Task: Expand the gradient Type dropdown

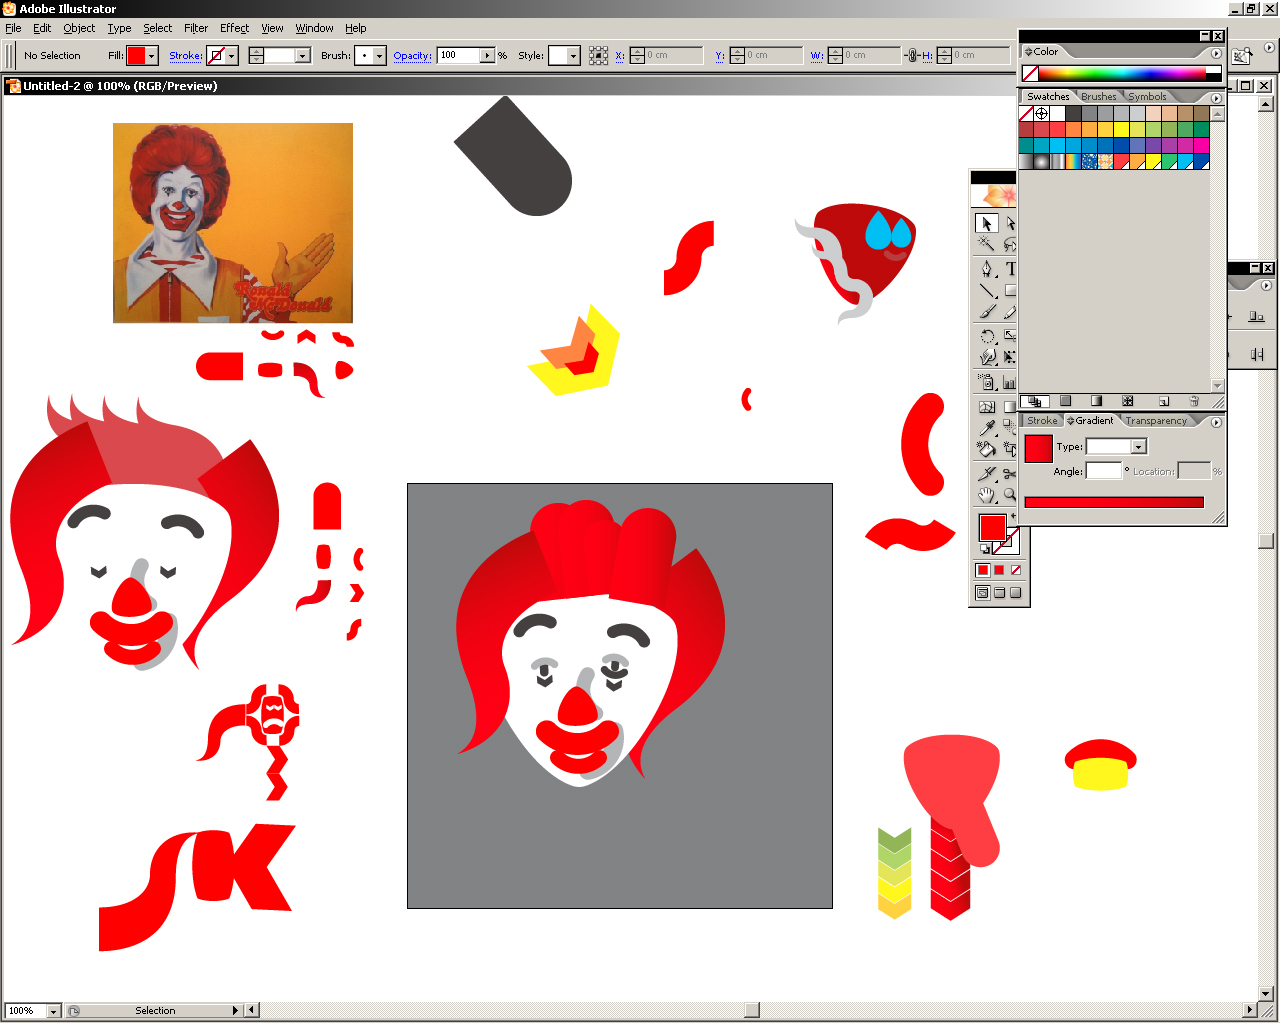Action: (x=1138, y=447)
